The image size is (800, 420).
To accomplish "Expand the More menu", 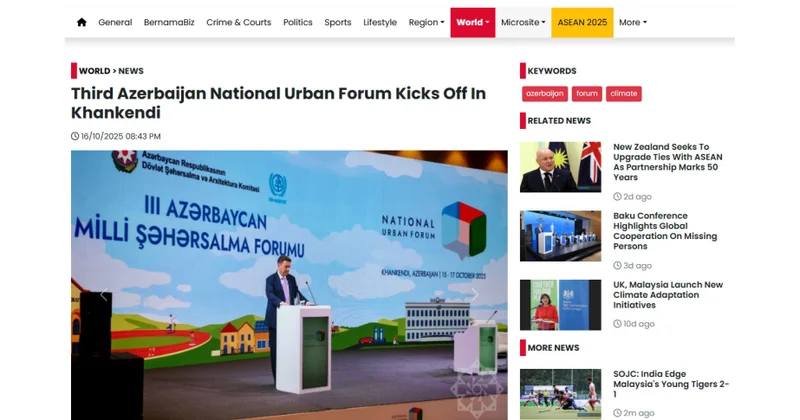I will pos(633,22).
